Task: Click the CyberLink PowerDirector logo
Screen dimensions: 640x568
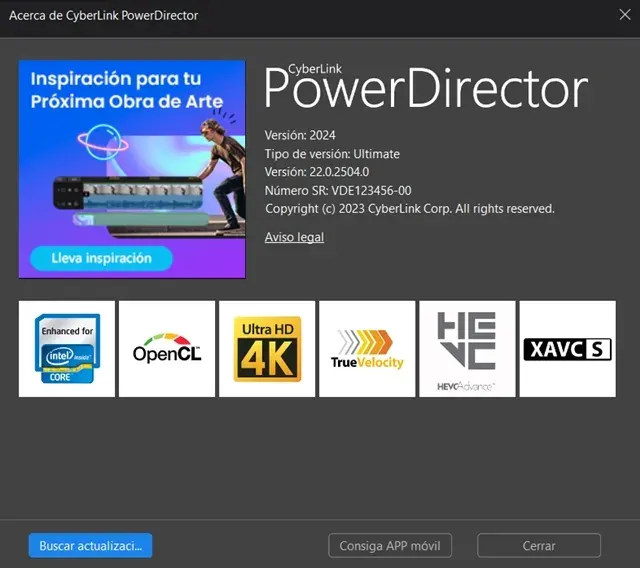Action: 426,87
